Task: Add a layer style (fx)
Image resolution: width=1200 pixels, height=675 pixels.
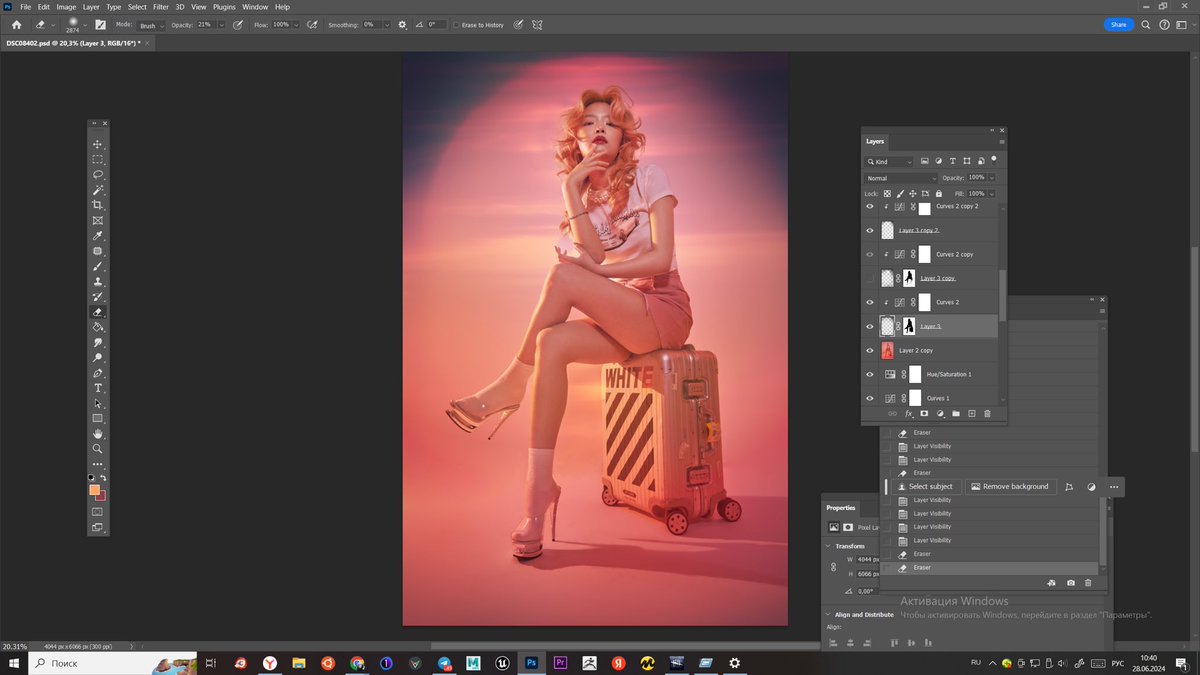Action: 909,413
